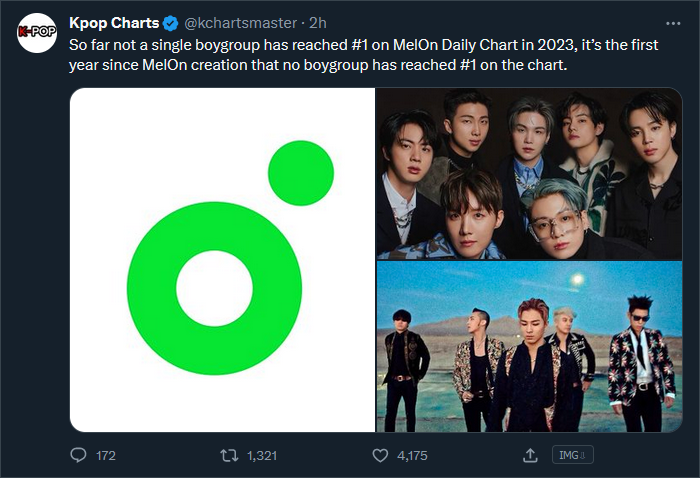Open the green MelOn logo image
Viewport: 700px width, 478px height.
(x=222, y=260)
